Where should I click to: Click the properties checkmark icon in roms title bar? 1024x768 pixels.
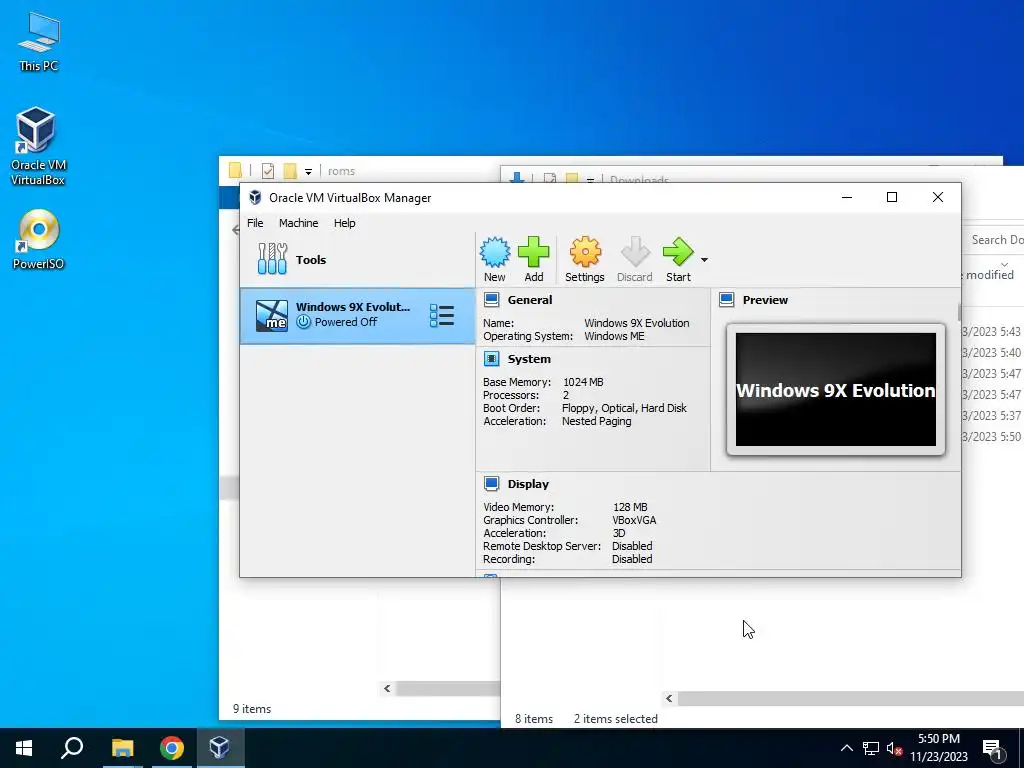pos(268,171)
